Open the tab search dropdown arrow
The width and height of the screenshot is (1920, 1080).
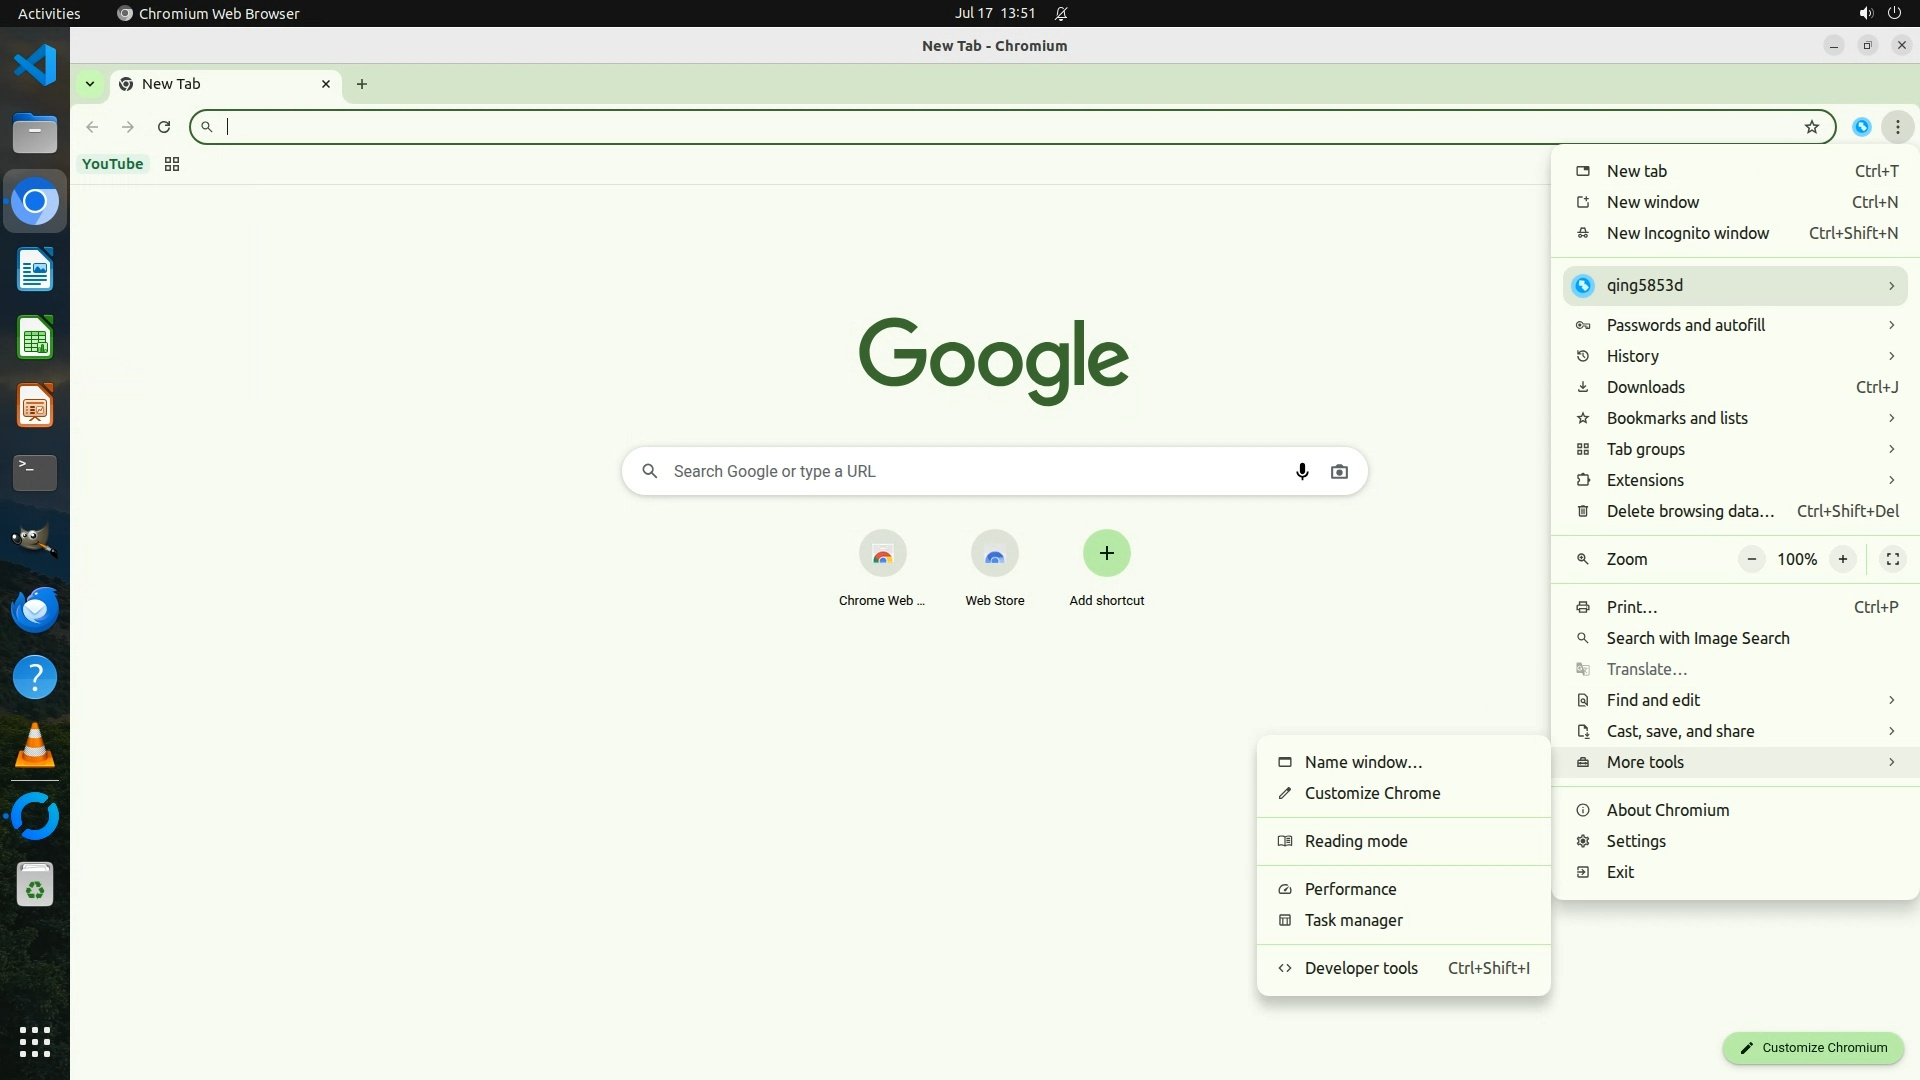(x=90, y=84)
